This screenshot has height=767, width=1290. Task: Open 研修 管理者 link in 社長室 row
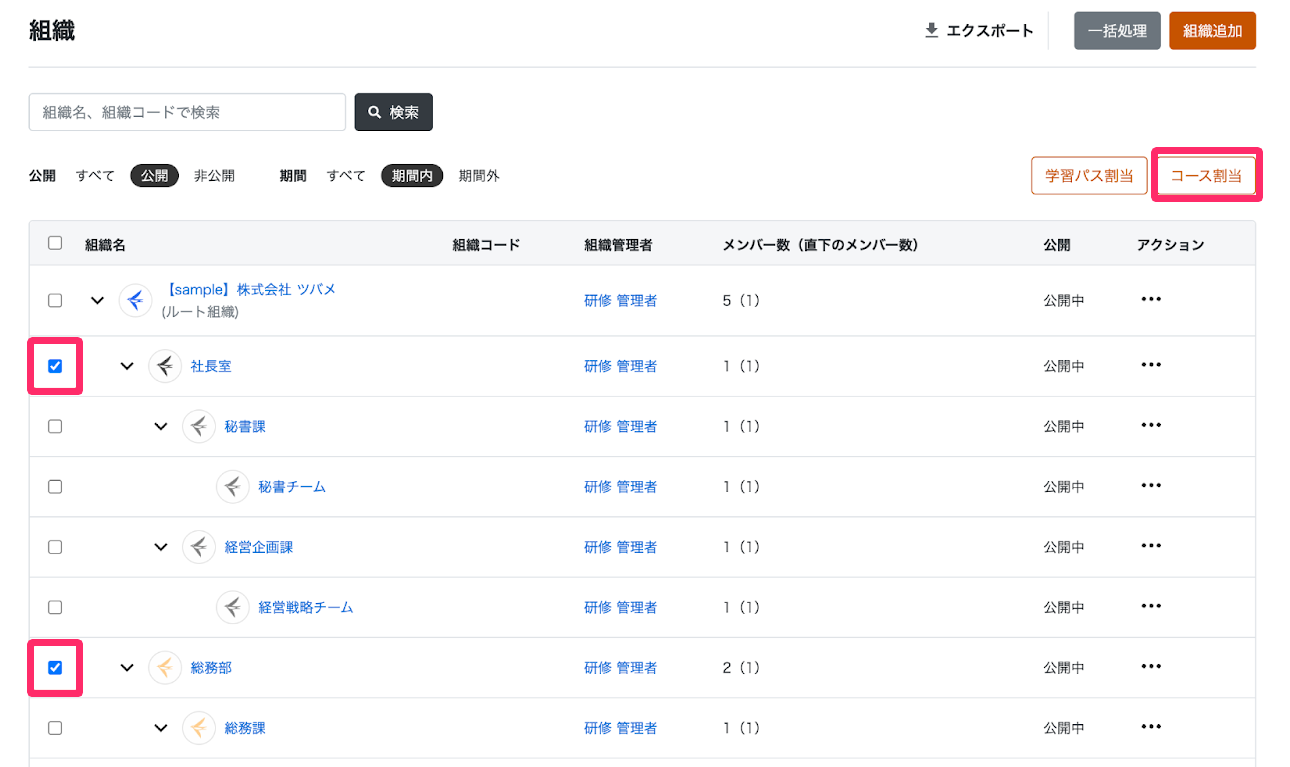[x=621, y=366]
